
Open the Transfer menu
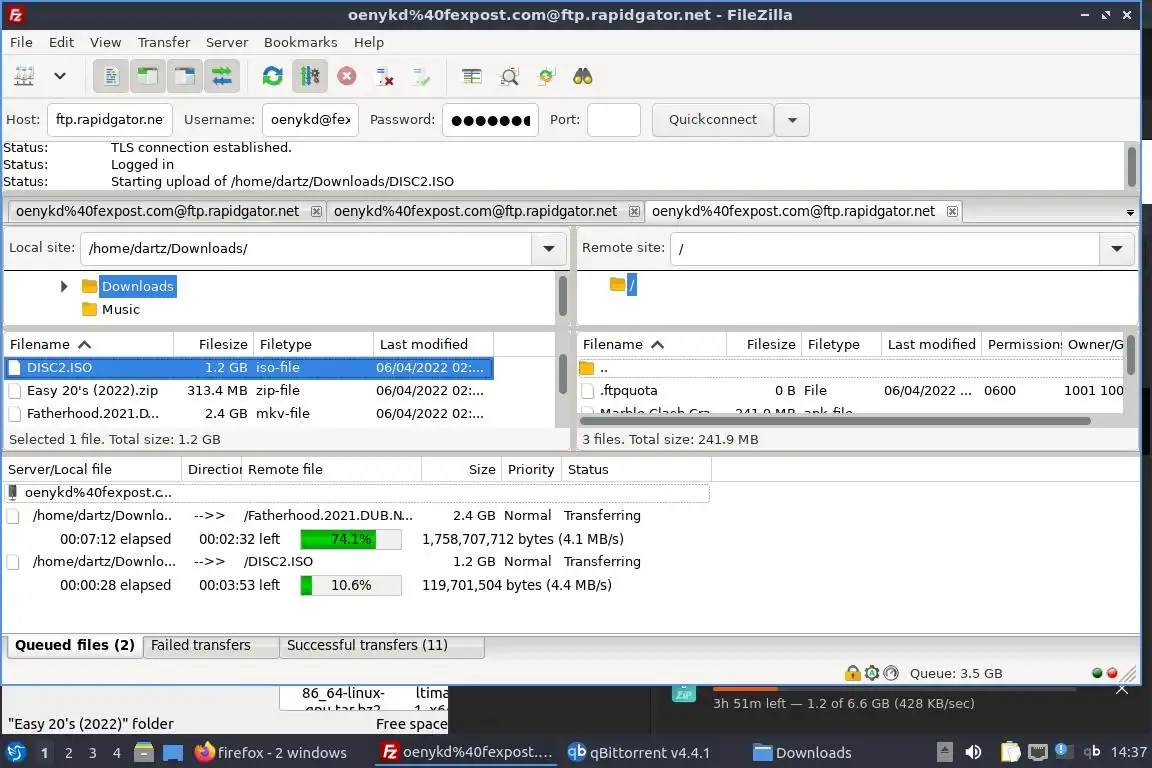[x=164, y=43]
